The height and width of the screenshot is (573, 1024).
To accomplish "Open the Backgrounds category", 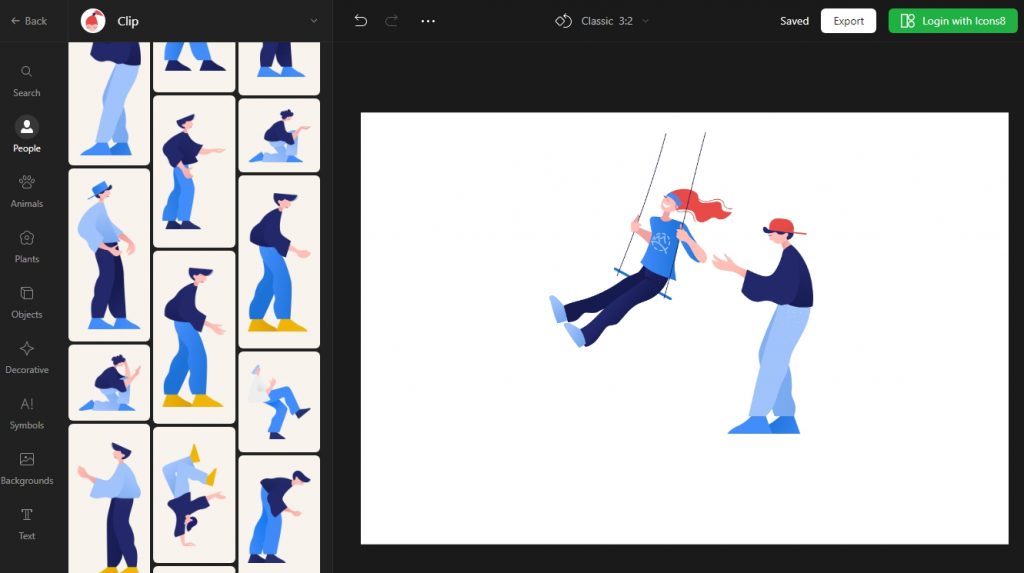I will pos(27,467).
